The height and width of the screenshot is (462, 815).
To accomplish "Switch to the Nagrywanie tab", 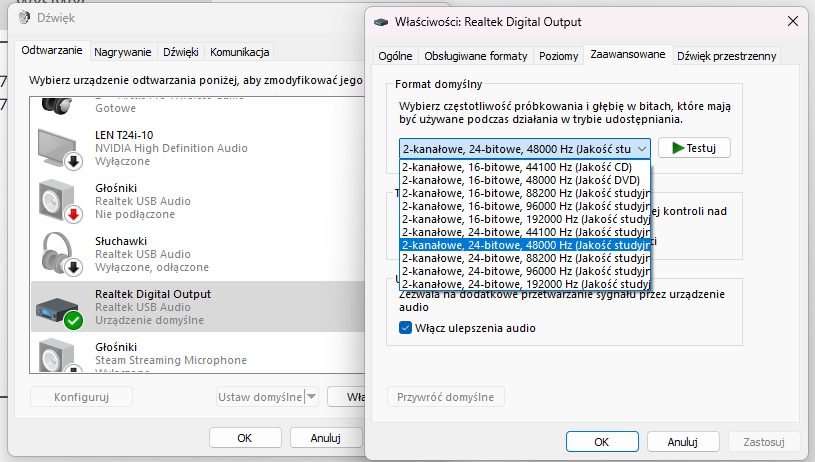I will pyautogui.click(x=123, y=52).
